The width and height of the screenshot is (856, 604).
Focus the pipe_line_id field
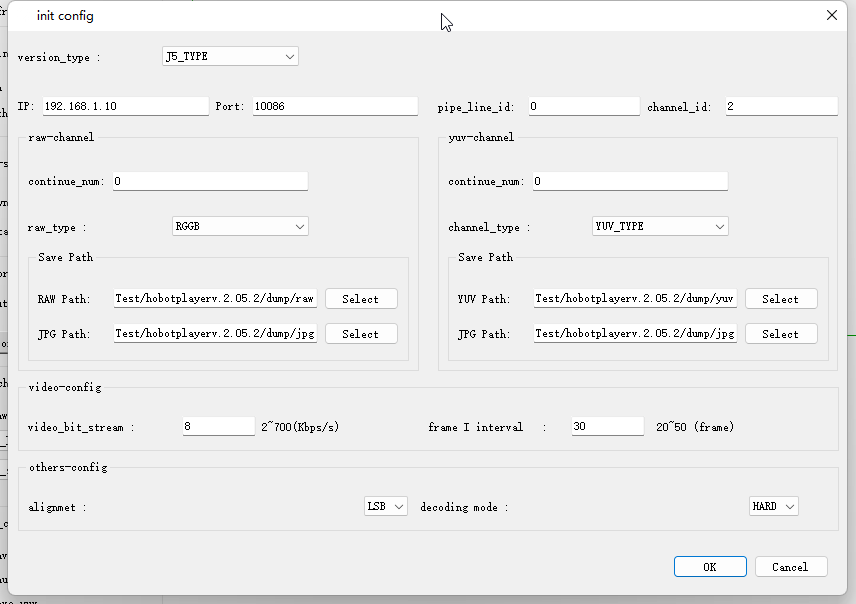coord(583,106)
